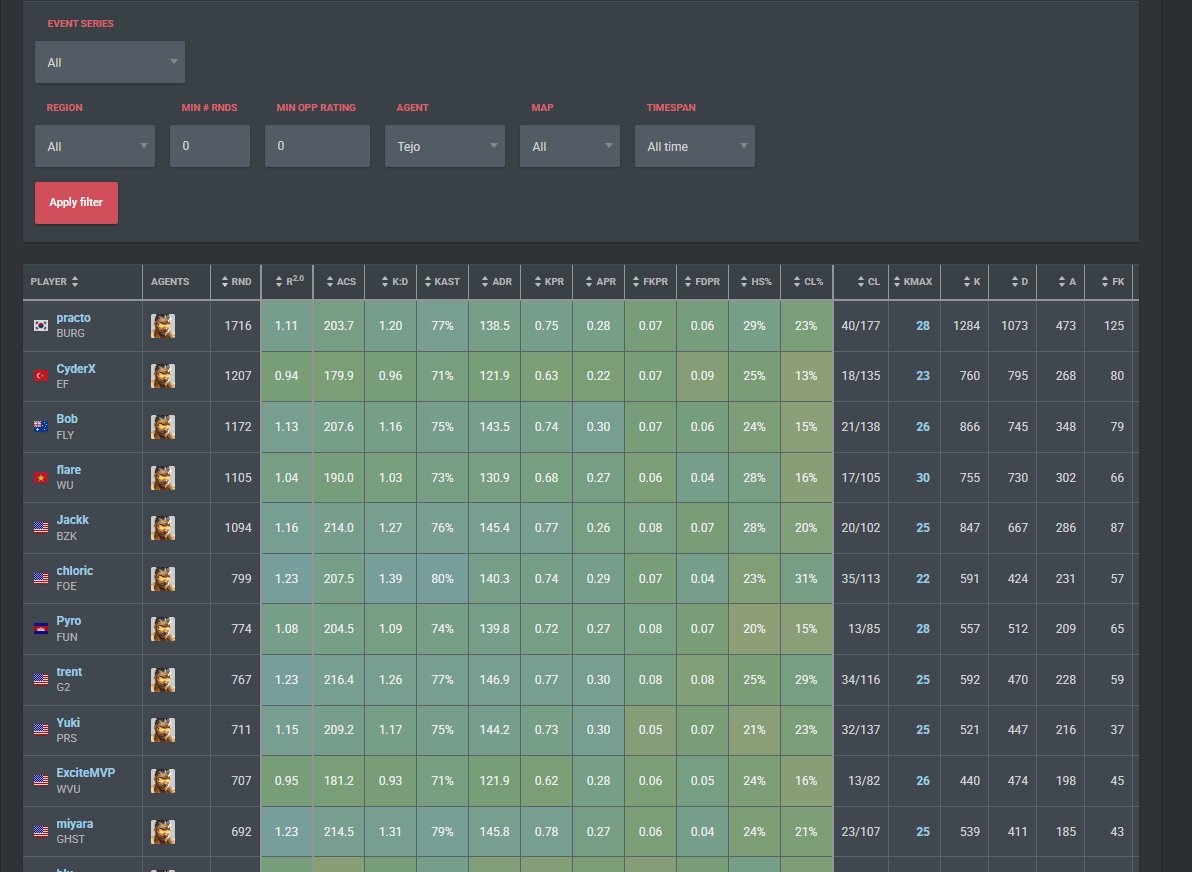The height and width of the screenshot is (872, 1192).
Task: Sort table by PLAYER column arrows
Action: [74, 281]
